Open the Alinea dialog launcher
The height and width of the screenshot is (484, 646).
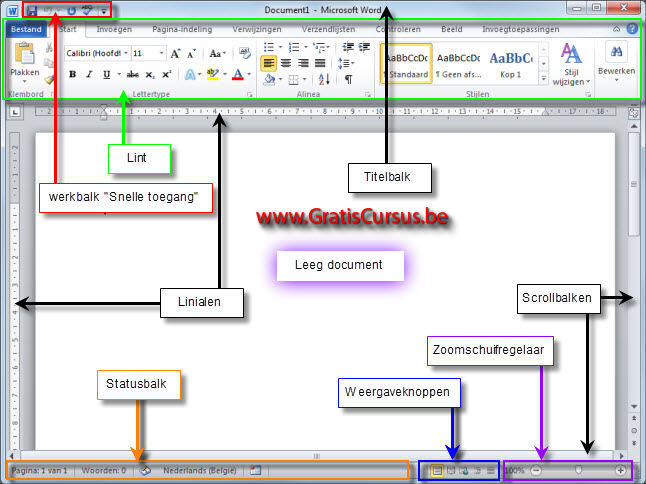[x=367, y=94]
